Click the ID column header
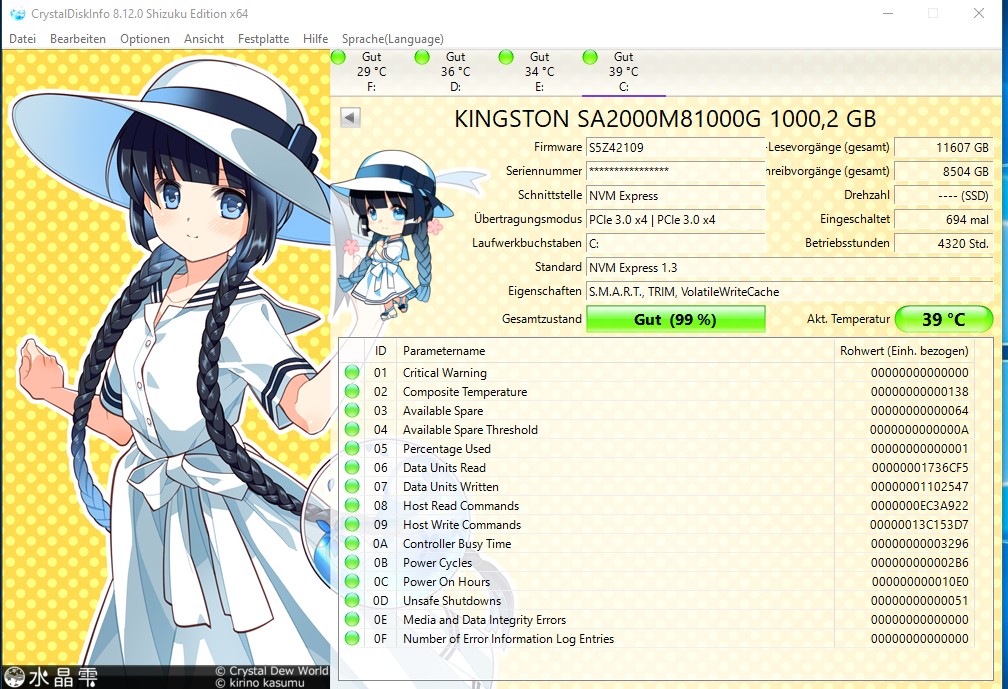This screenshot has width=1008, height=689. click(x=381, y=350)
